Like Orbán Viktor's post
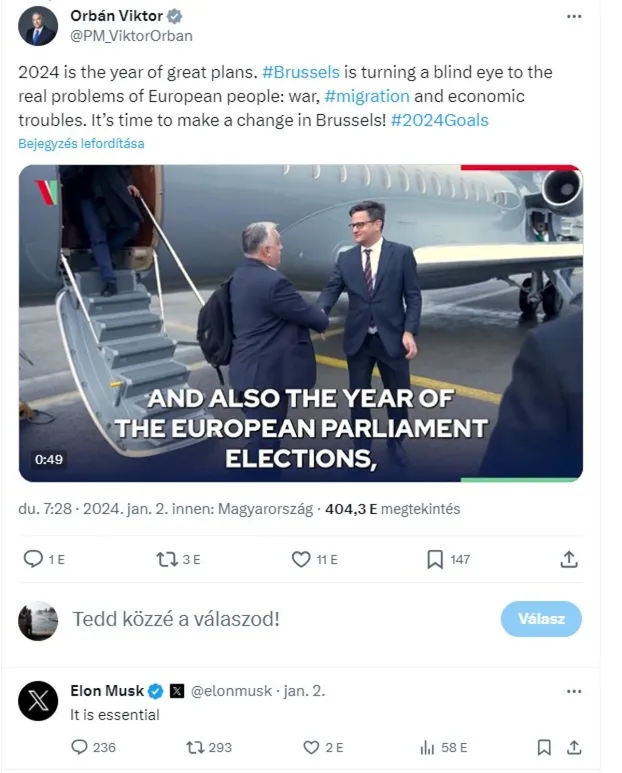This screenshot has height=773, width=622. [x=301, y=560]
